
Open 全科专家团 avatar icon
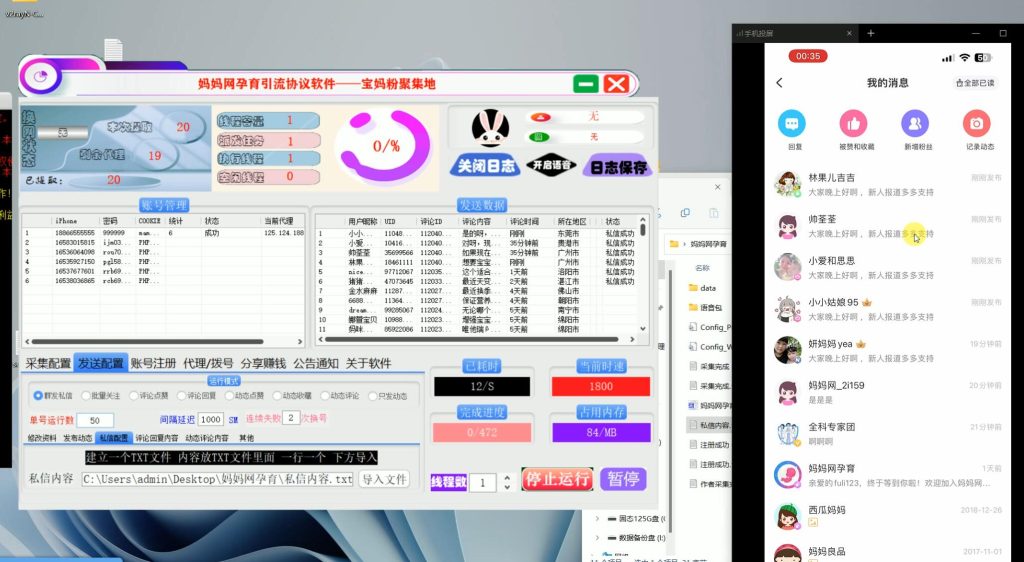788,434
